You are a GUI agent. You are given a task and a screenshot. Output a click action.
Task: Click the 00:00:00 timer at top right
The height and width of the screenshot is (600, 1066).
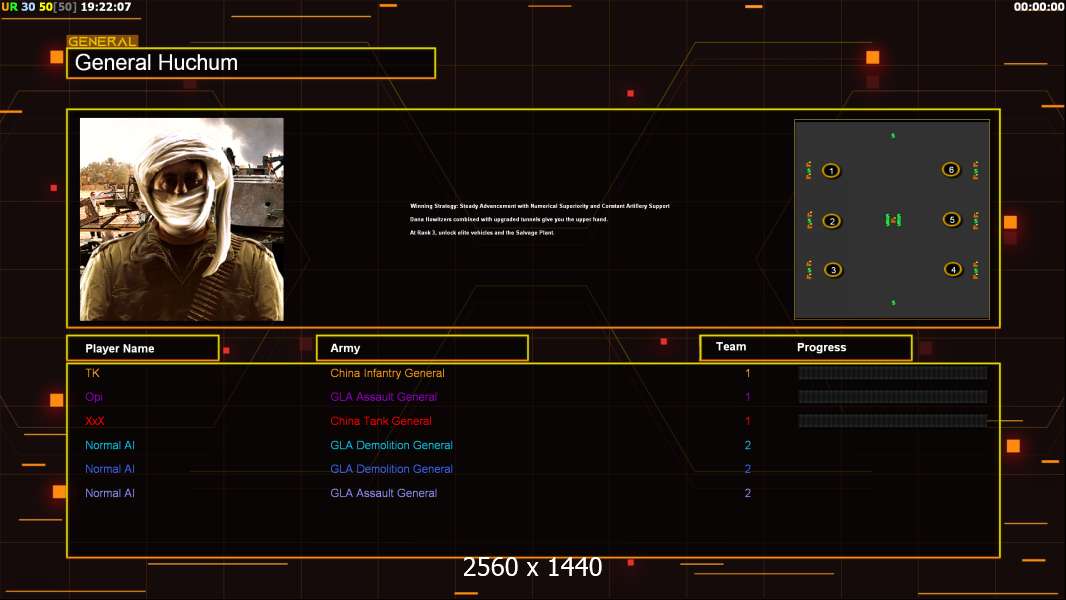1039,7
